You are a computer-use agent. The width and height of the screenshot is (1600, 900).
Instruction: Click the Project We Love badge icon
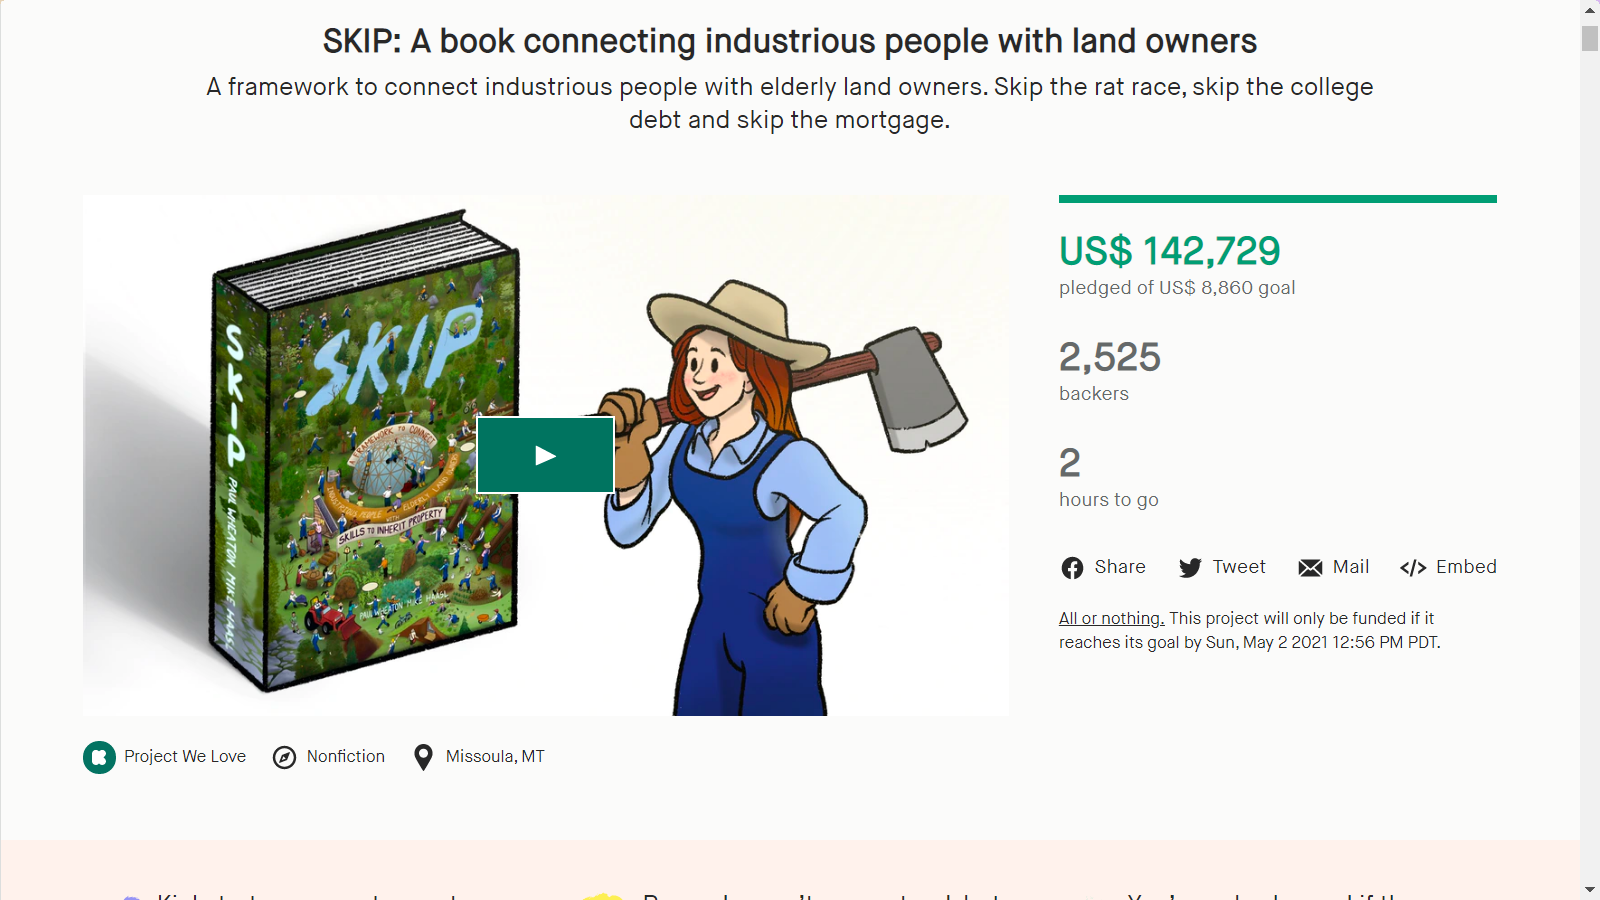(99, 757)
